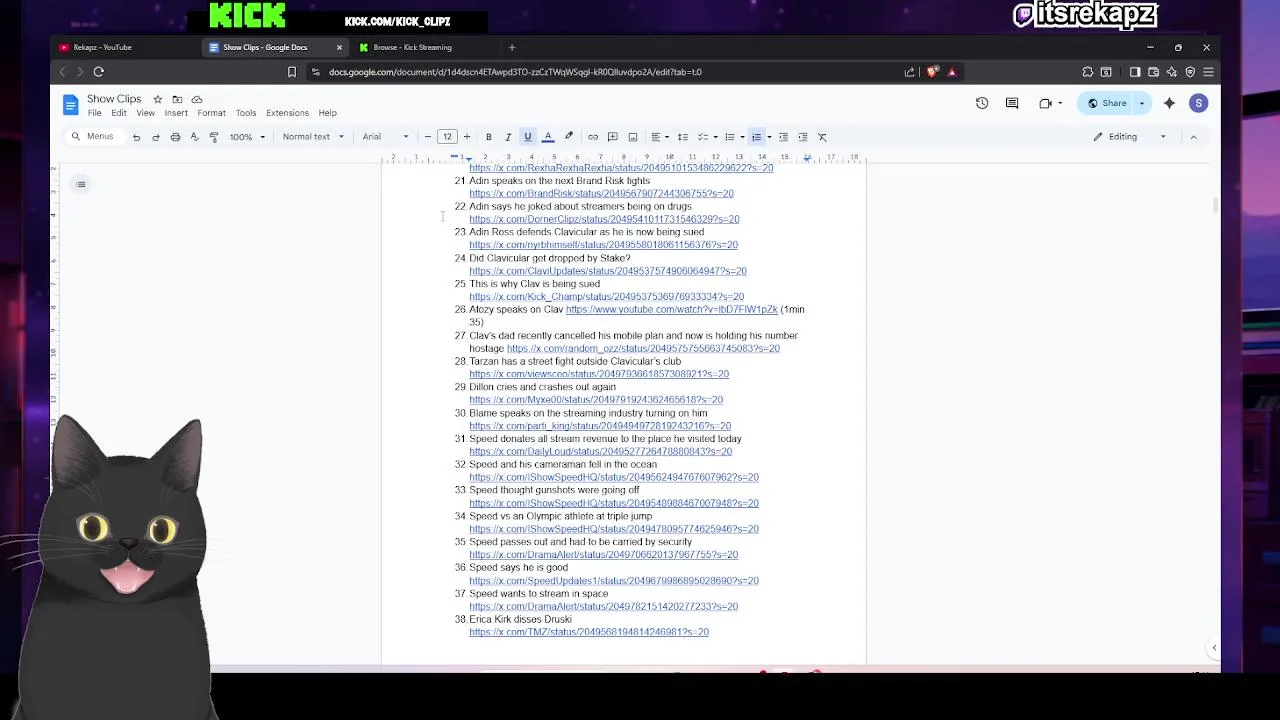Screen dimensions: 1280x720
Task: Open the Editing mode dropdown
Action: 1130,137
